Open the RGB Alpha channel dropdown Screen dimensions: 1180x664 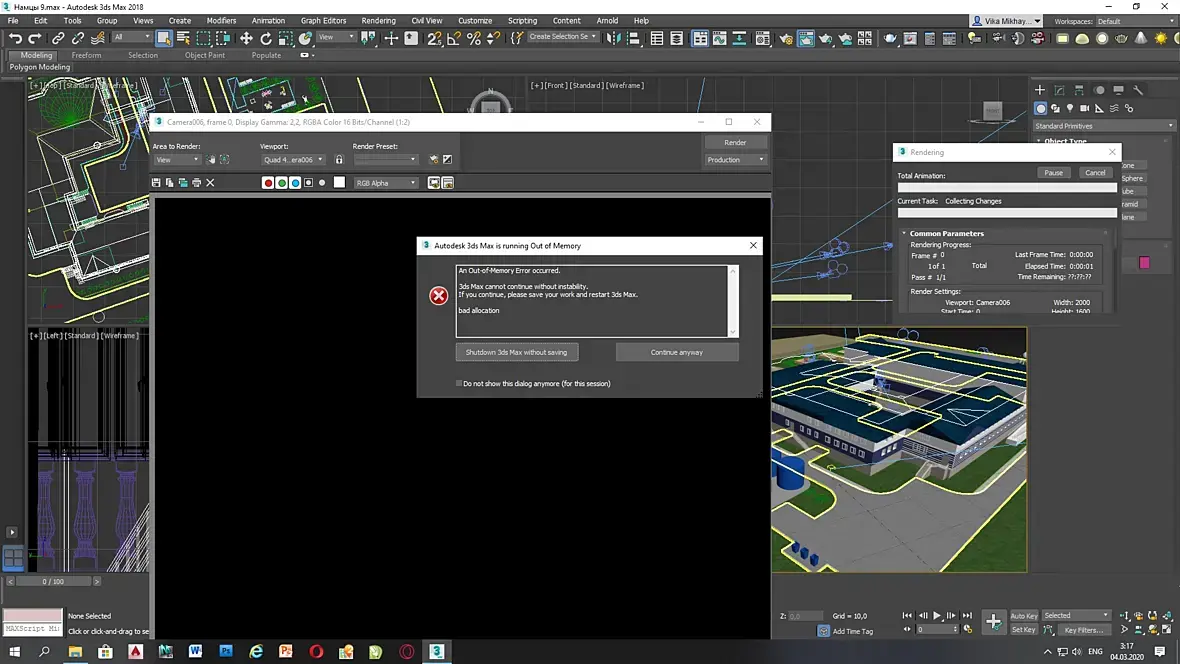tap(386, 183)
